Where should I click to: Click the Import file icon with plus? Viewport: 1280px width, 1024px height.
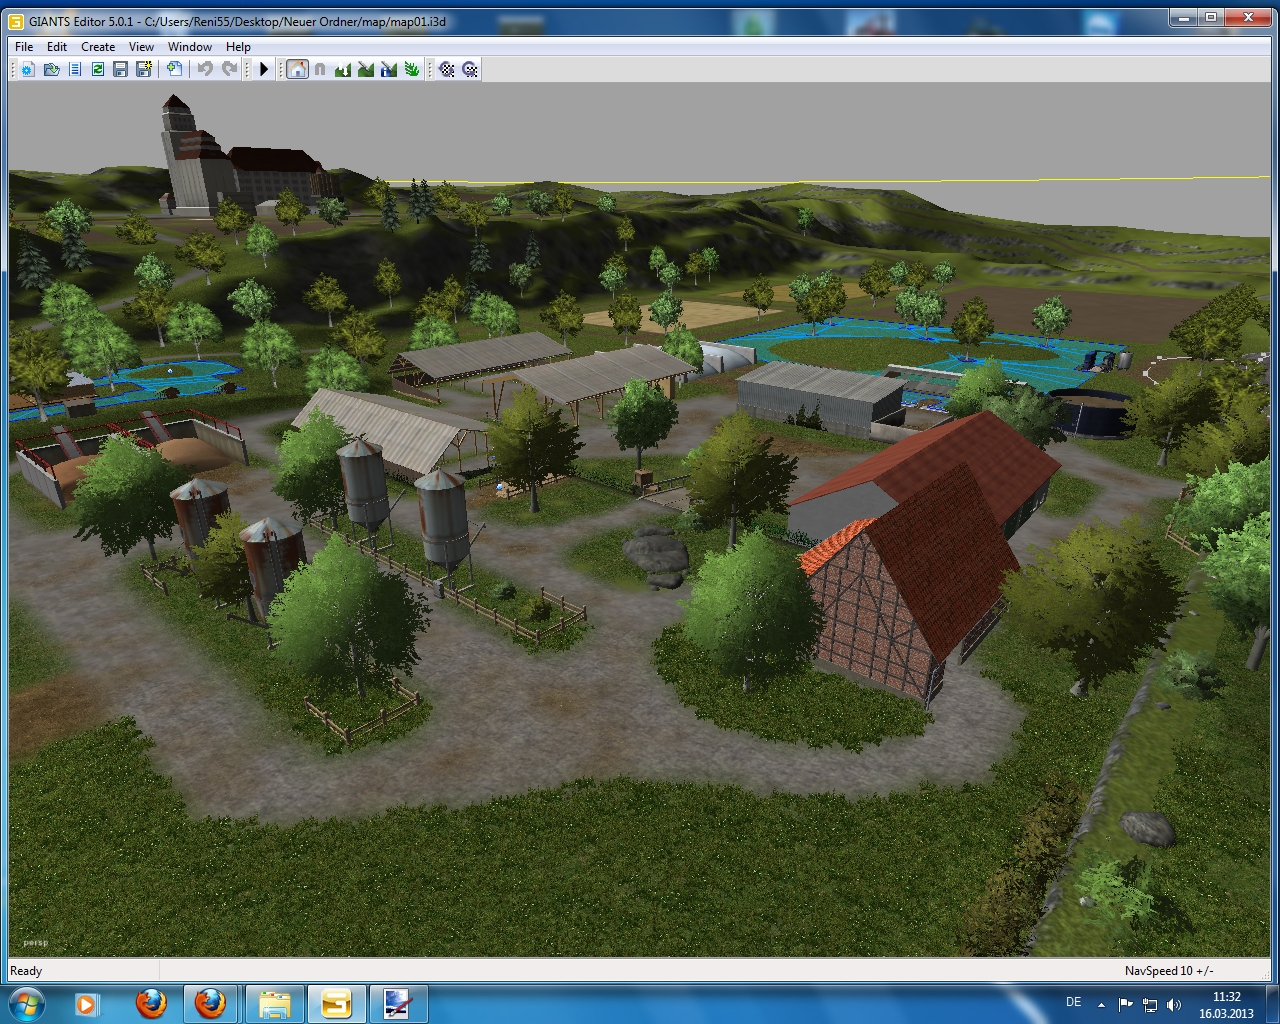(175, 69)
